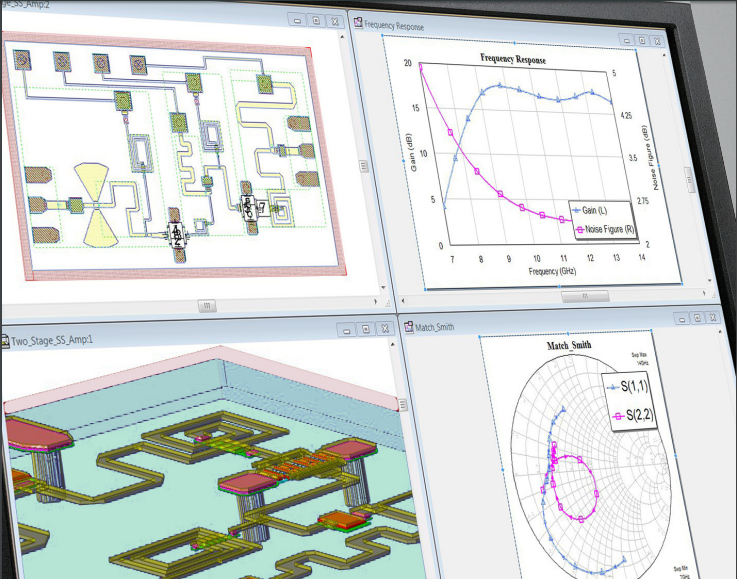Maximize the Match_Smith window
Viewport: 737px width, 579px height.
pyautogui.click(x=698, y=318)
